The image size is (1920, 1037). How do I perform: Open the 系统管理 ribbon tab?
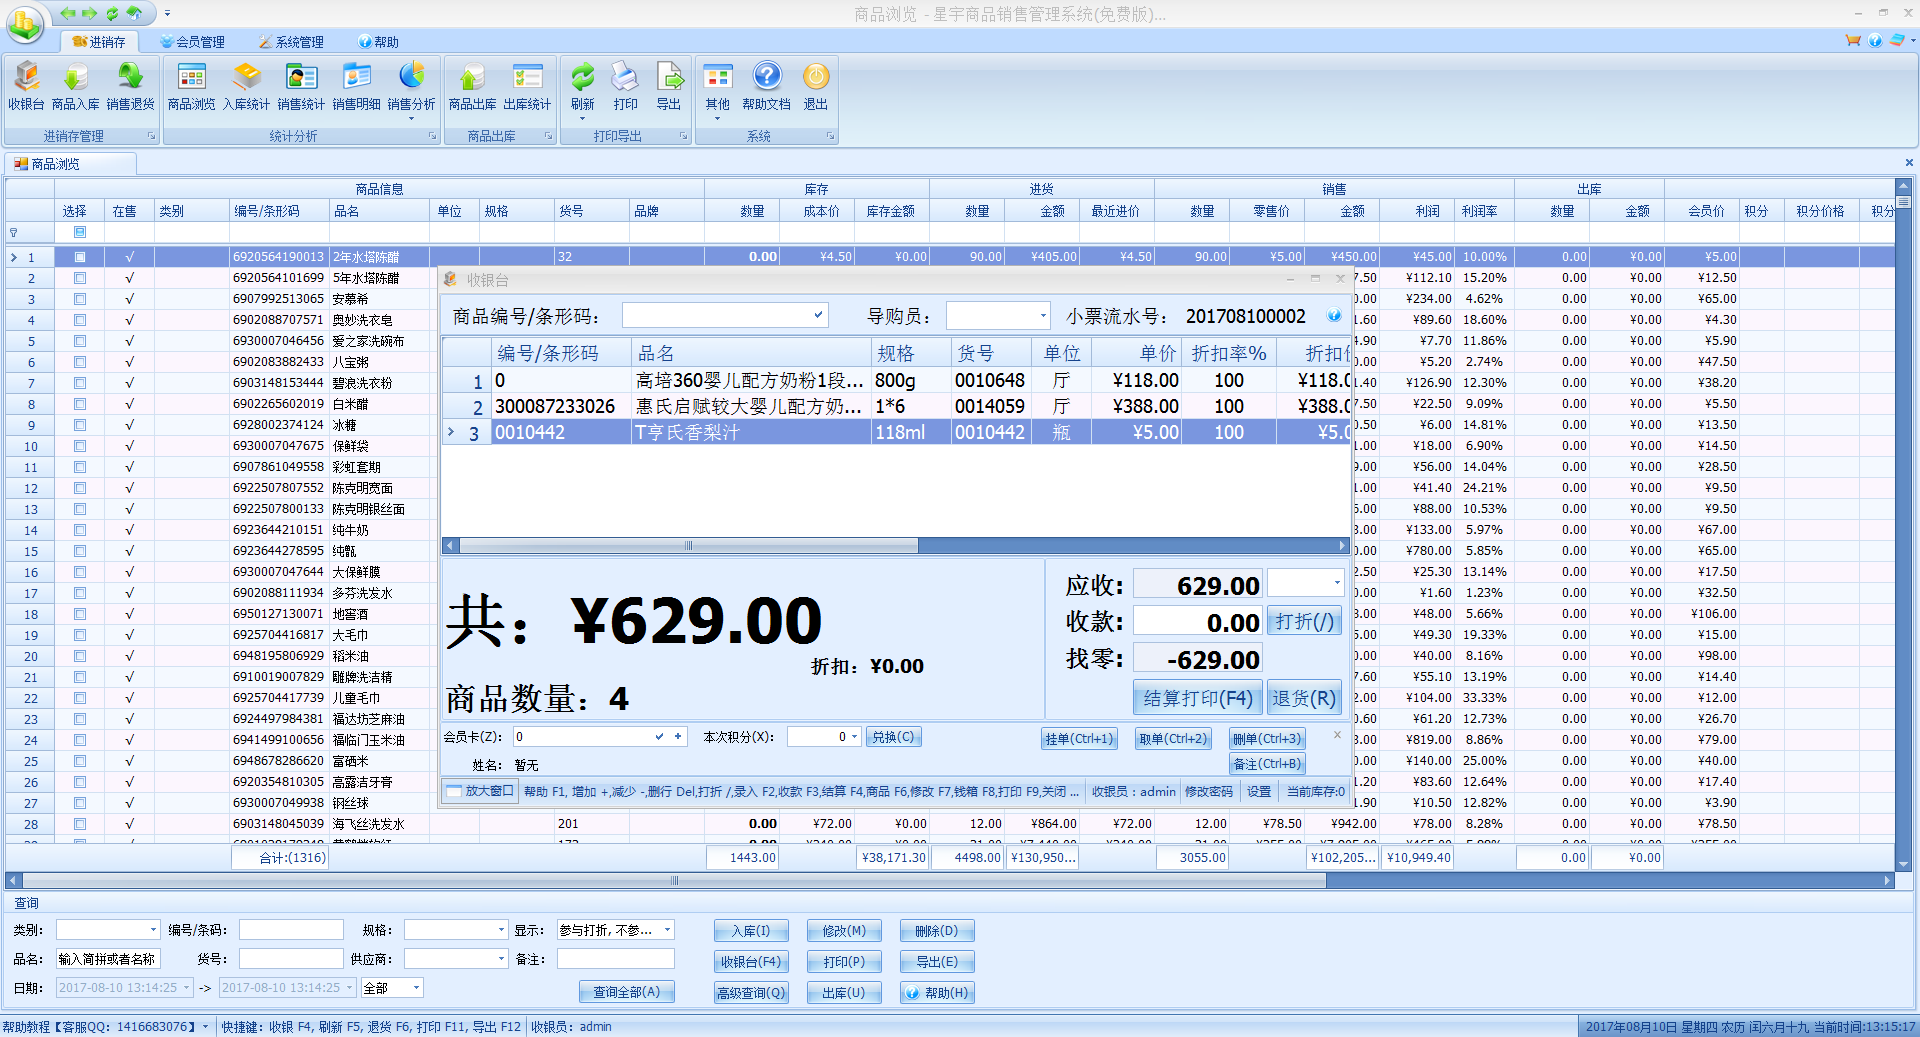(291, 42)
